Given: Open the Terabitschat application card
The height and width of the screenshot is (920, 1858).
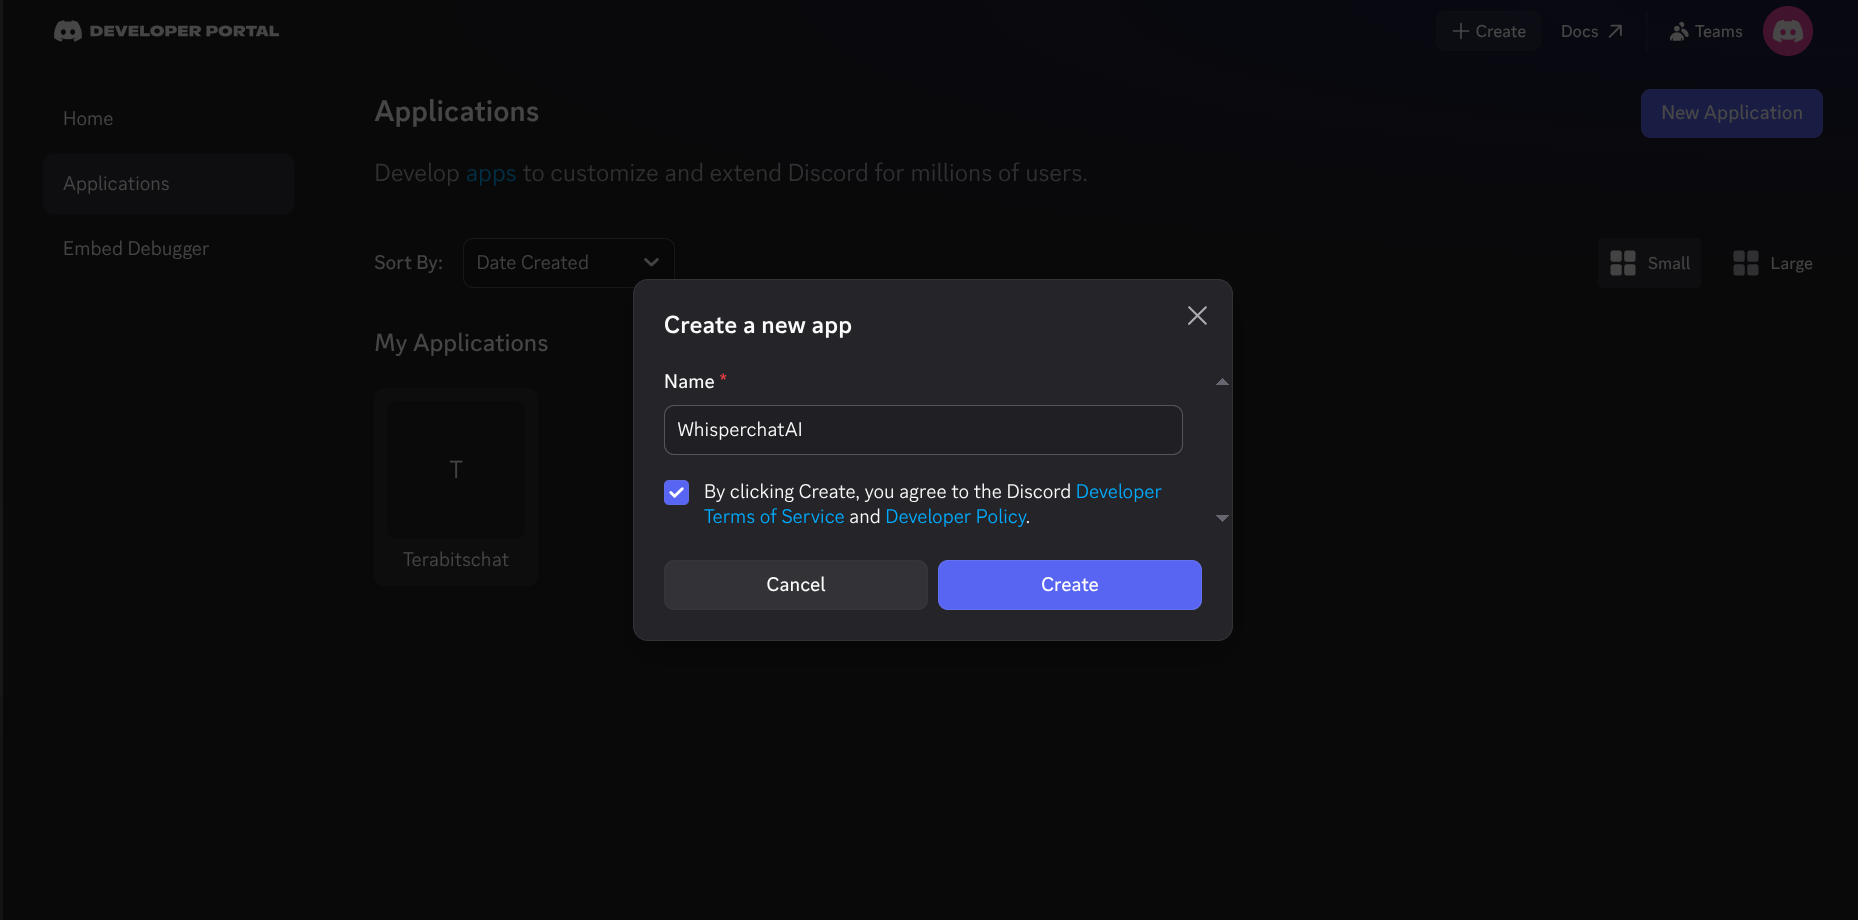Looking at the screenshot, I should pyautogui.click(x=456, y=487).
